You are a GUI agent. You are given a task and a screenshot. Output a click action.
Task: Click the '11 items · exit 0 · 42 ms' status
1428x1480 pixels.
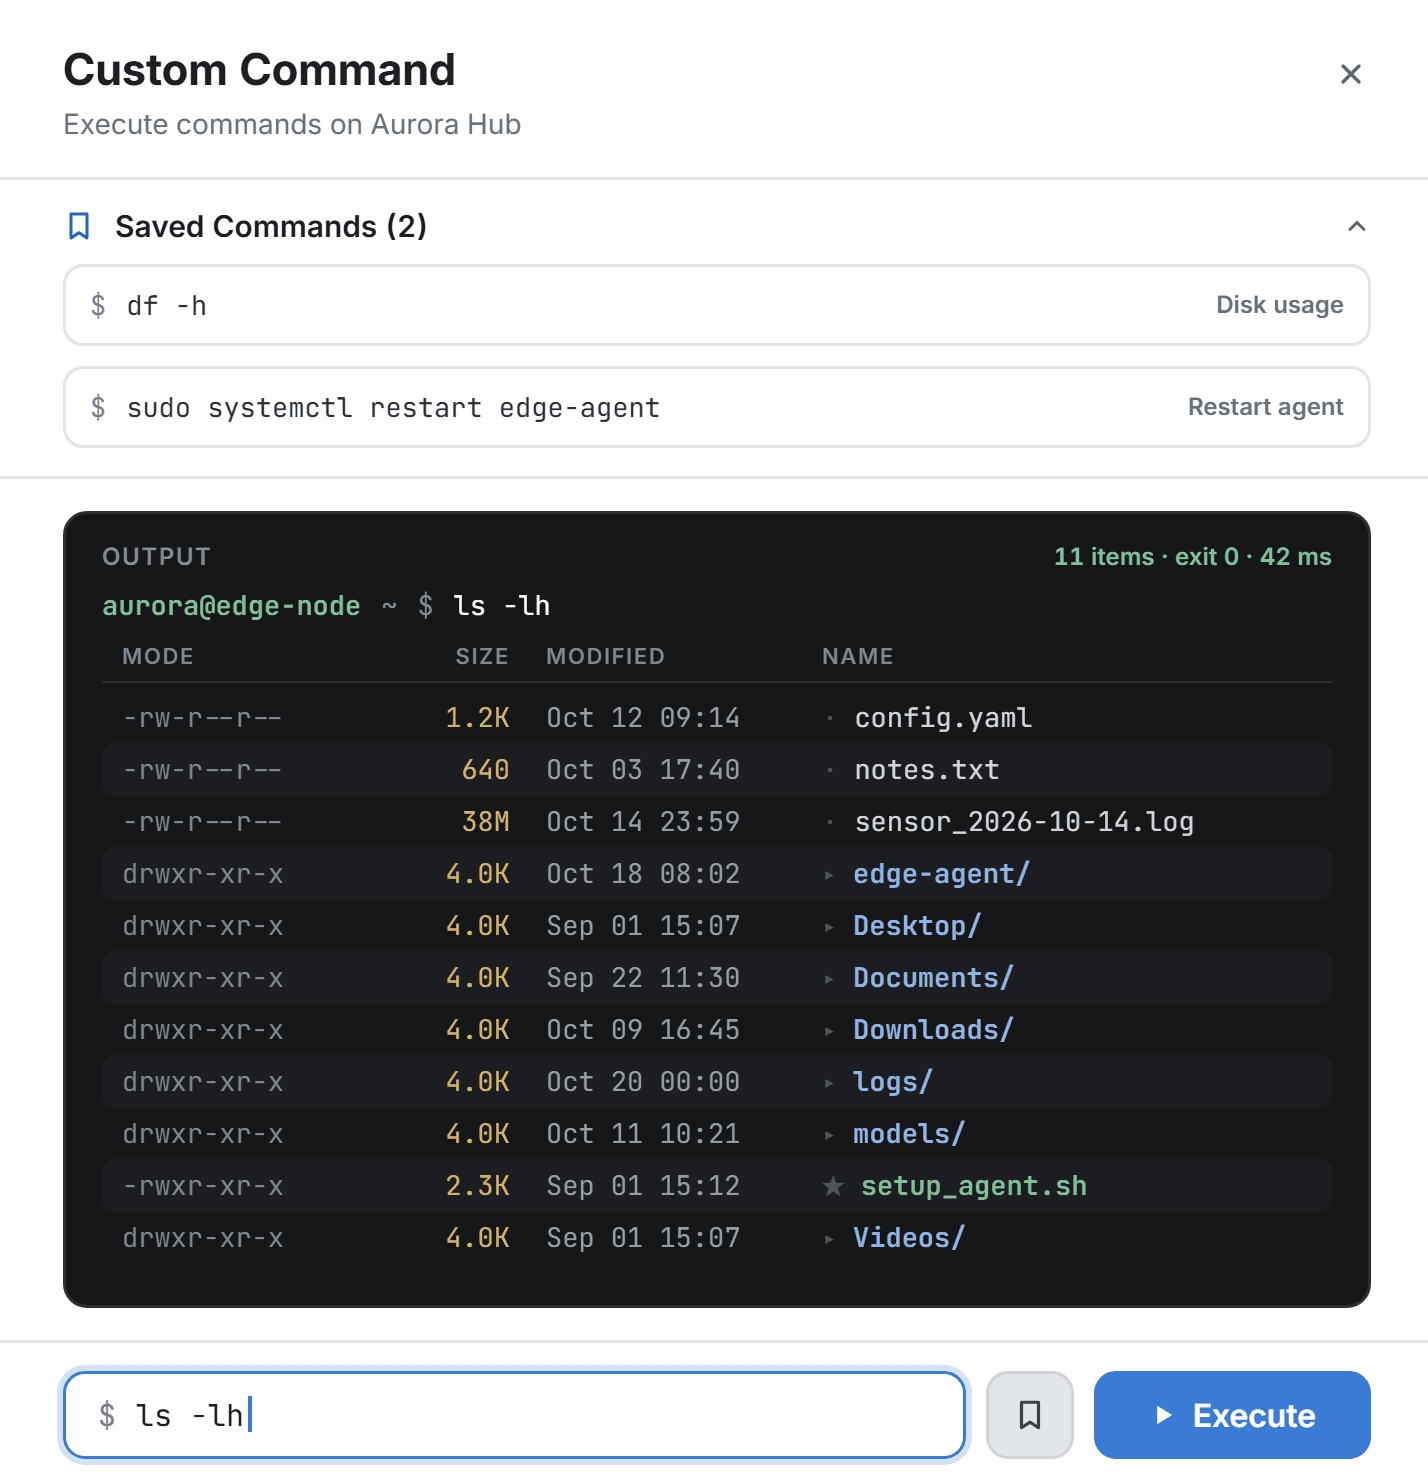pyautogui.click(x=1193, y=557)
